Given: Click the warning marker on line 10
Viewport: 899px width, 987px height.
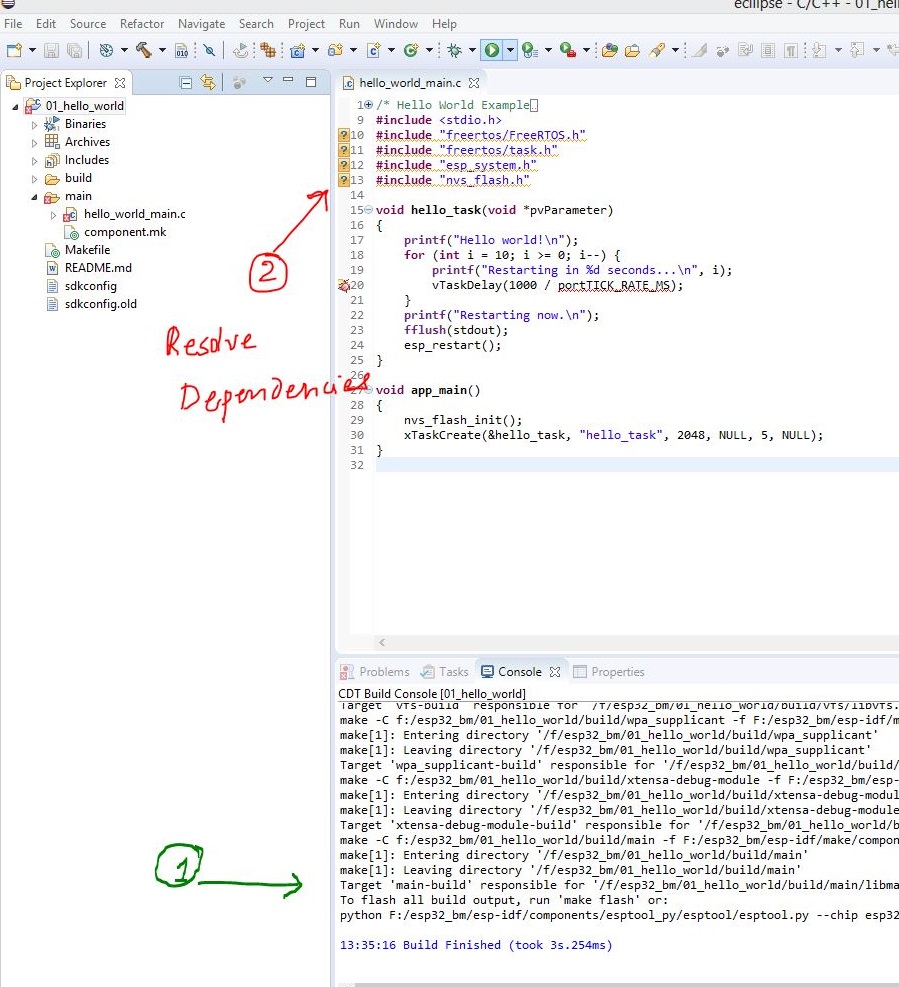Looking at the screenshot, I should coord(344,135).
